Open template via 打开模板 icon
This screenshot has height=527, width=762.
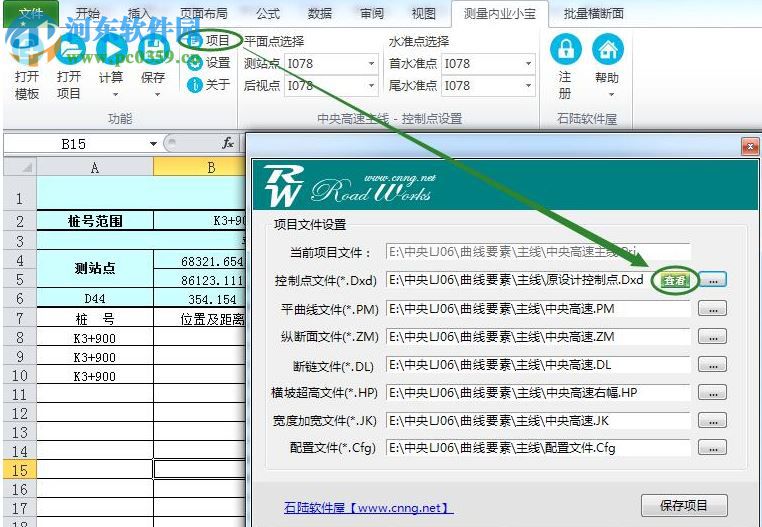[x=26, y=49]
